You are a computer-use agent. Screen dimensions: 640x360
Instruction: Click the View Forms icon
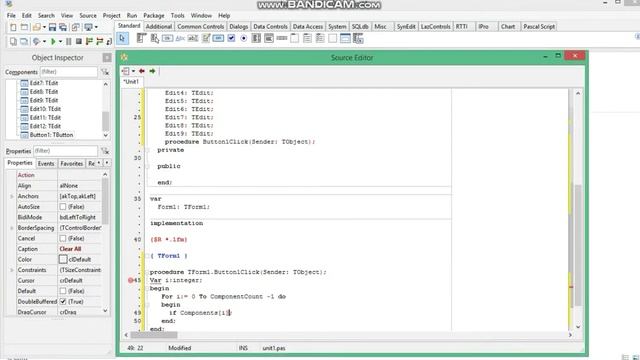pyautogui.click(x=24, y=41)
